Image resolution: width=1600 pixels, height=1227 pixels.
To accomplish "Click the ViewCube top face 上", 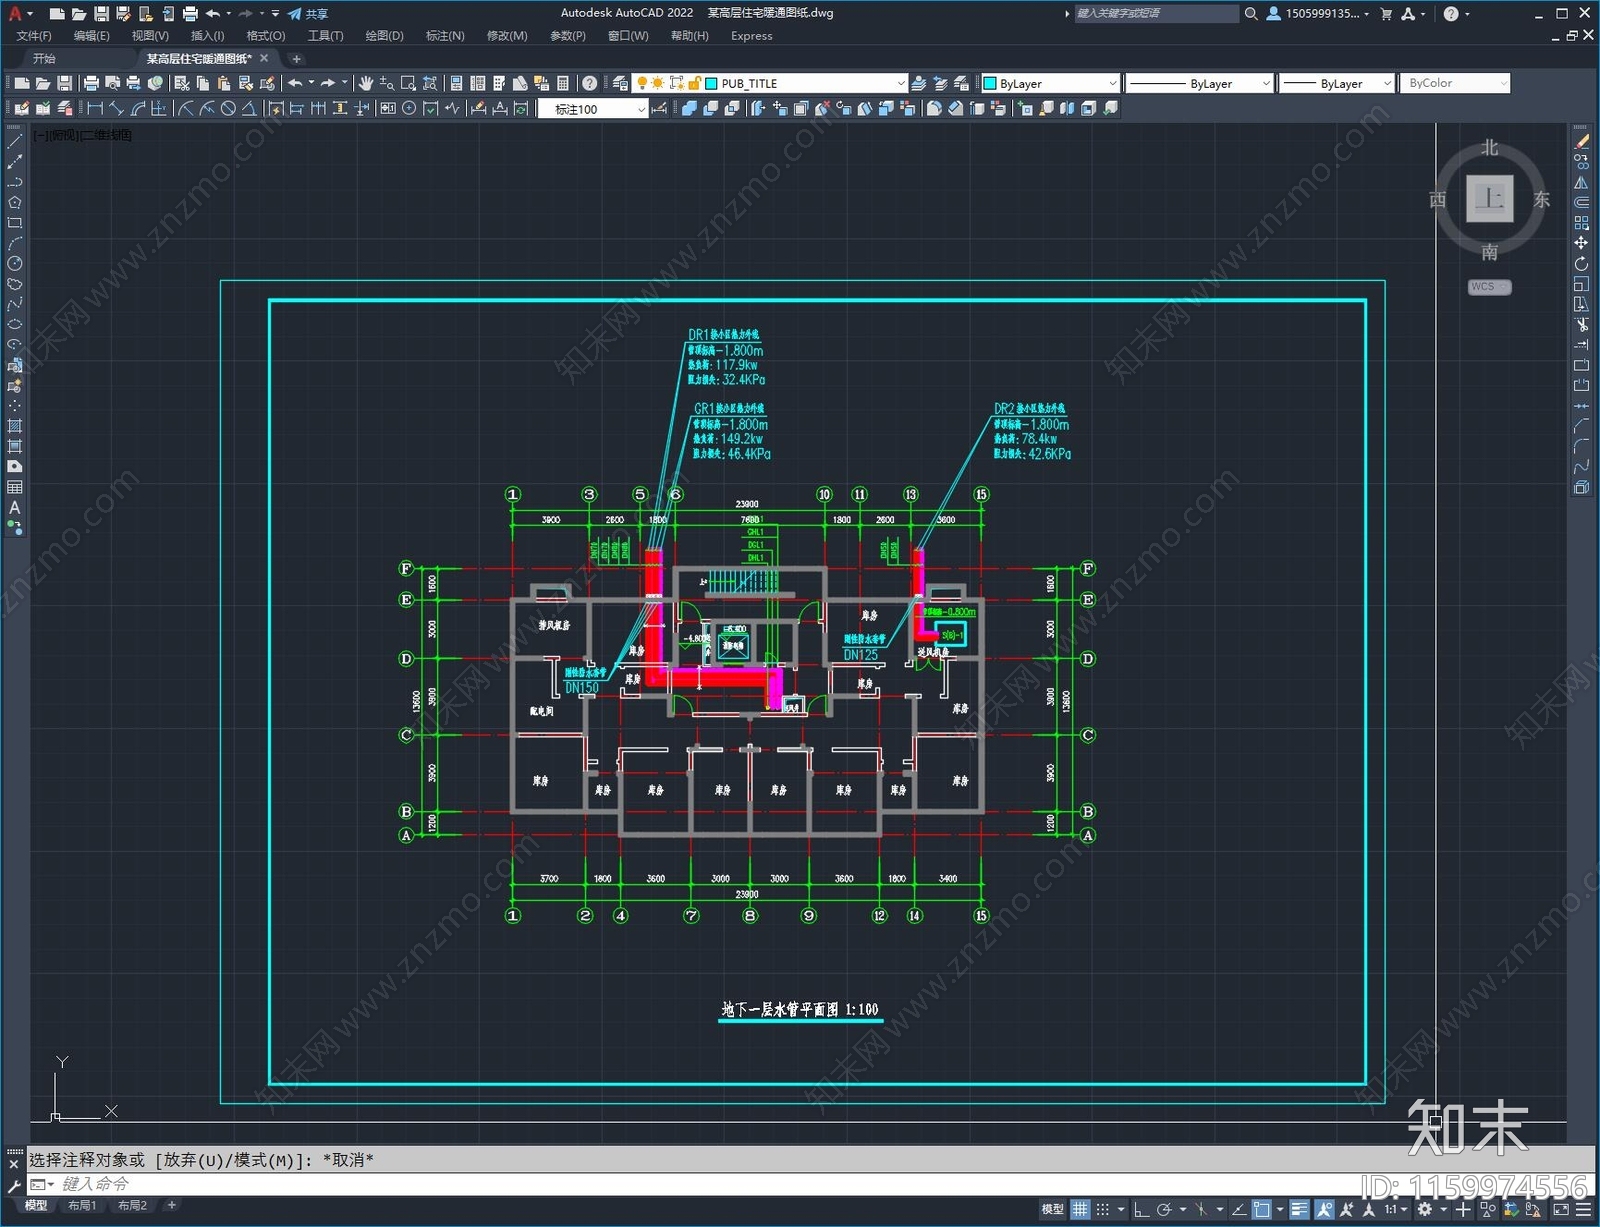I will (1489, 198).
